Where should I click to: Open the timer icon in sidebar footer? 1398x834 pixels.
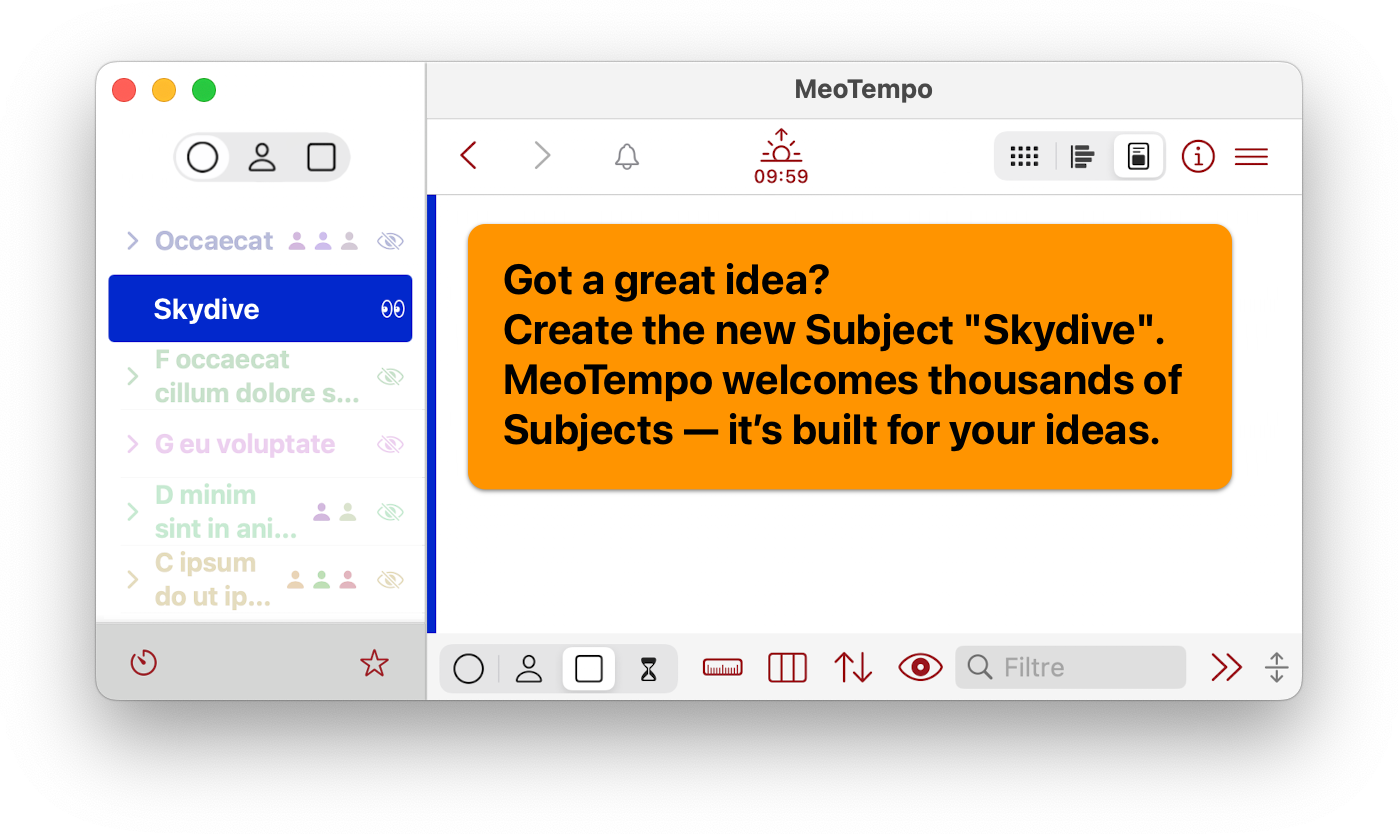click(144, 663)
